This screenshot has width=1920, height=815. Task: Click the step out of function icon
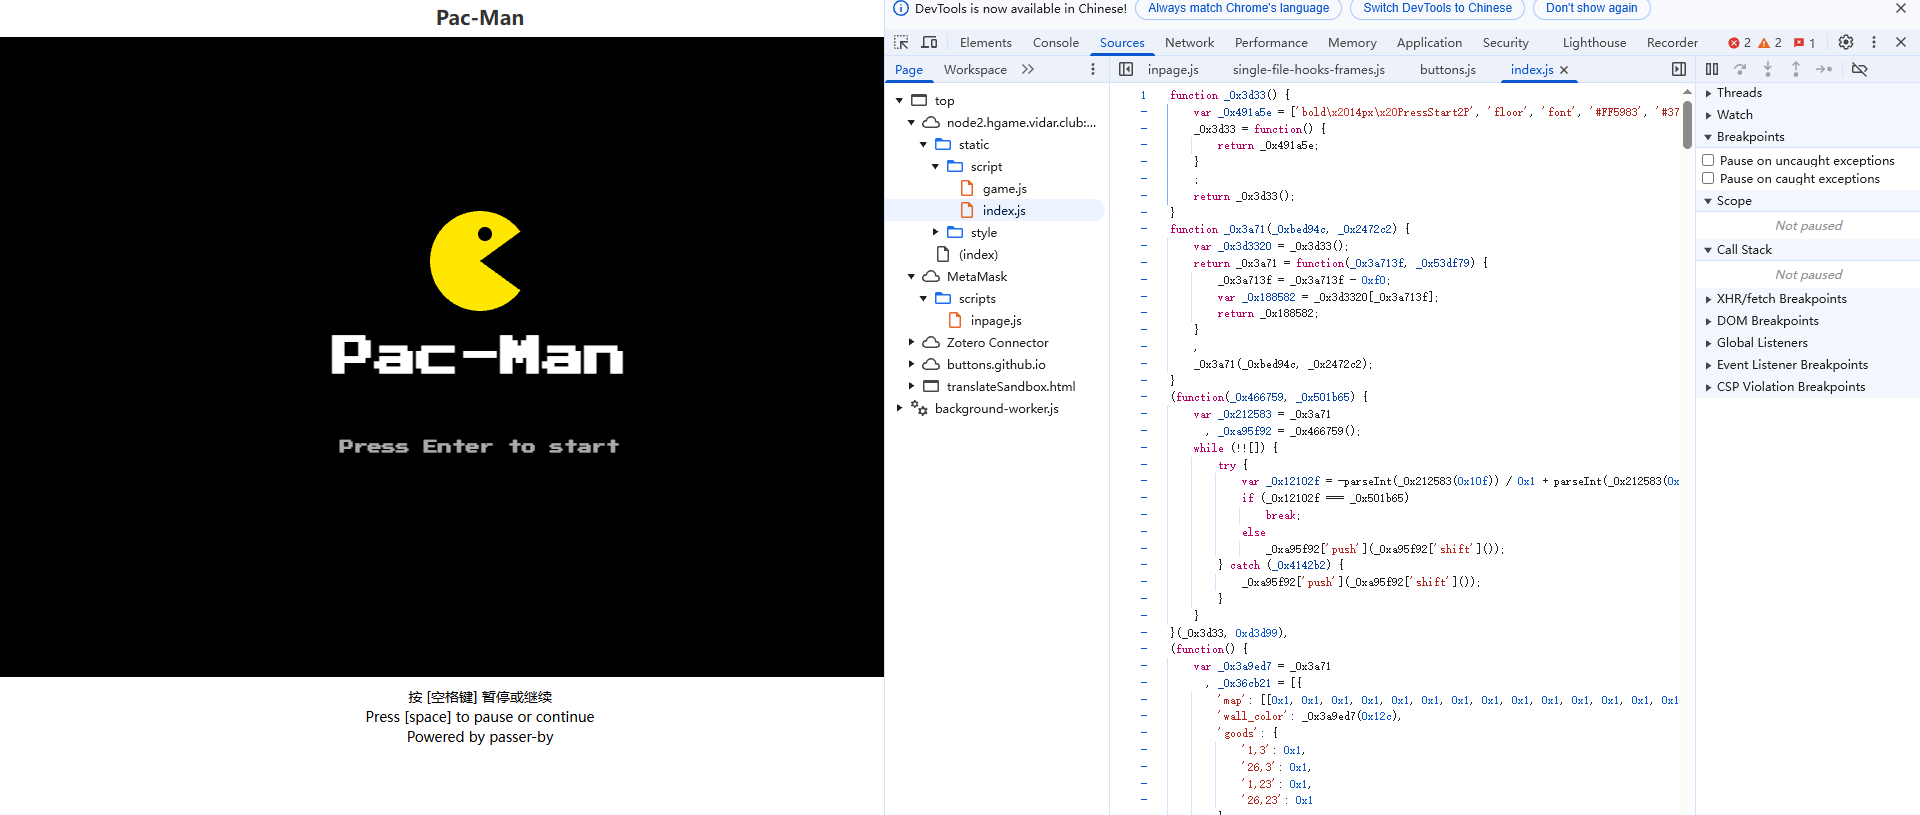click(x=1796, y=69)
